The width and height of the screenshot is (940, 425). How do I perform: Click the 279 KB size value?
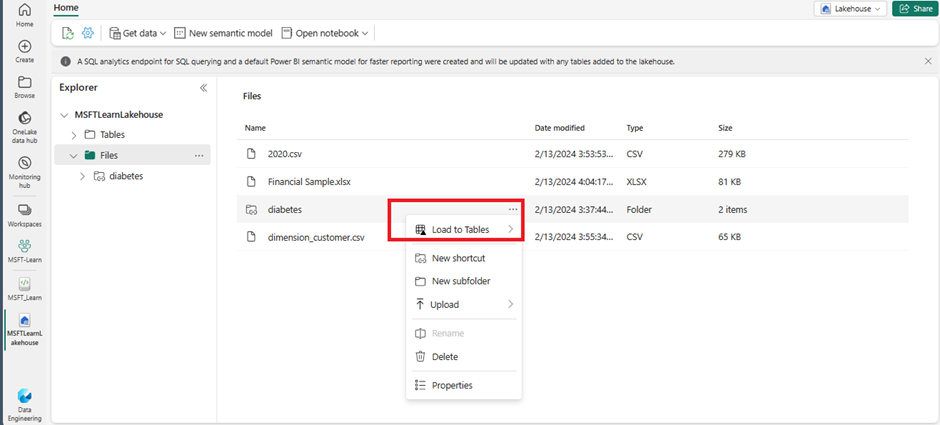[732, 154]
